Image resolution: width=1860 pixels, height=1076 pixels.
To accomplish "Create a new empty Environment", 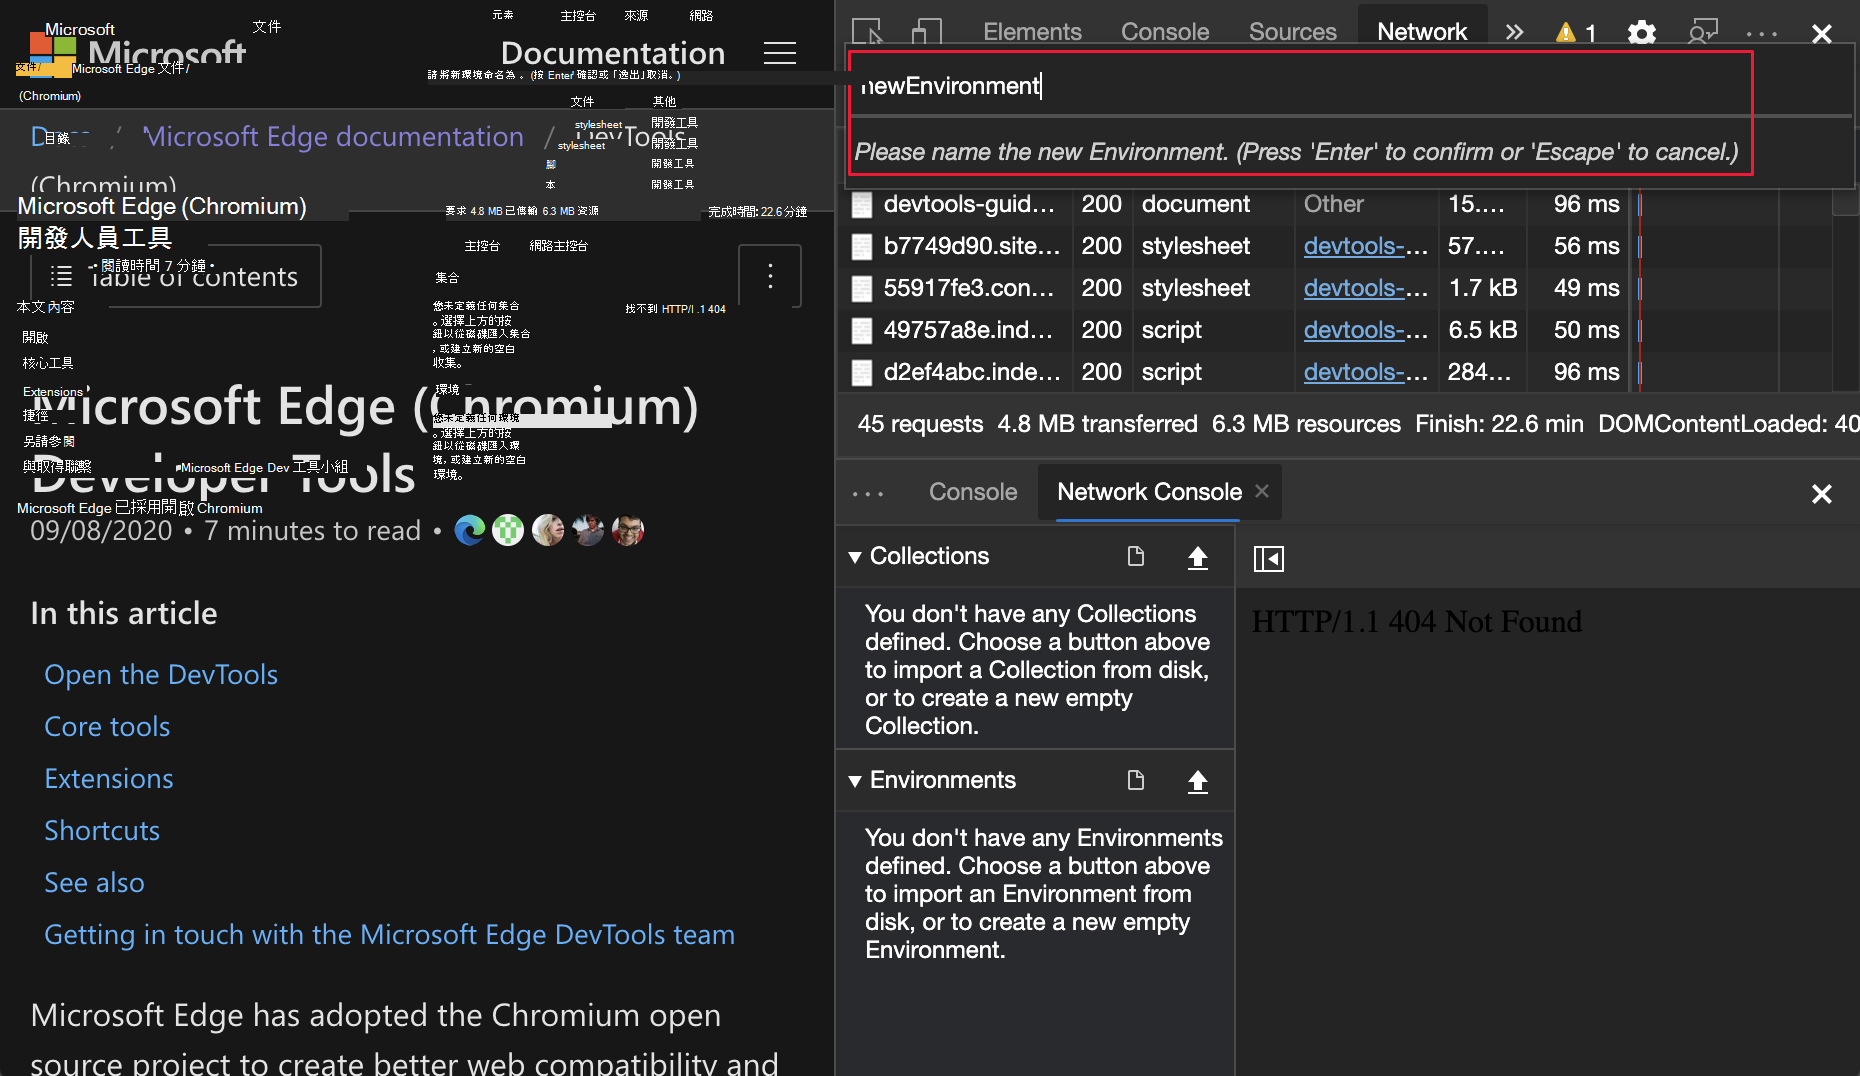I will click(x=1135, y=780).
